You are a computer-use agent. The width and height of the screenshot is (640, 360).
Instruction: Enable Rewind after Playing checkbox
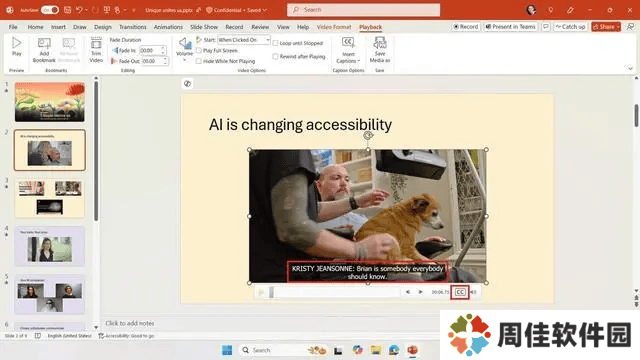(x=276, y=56)
